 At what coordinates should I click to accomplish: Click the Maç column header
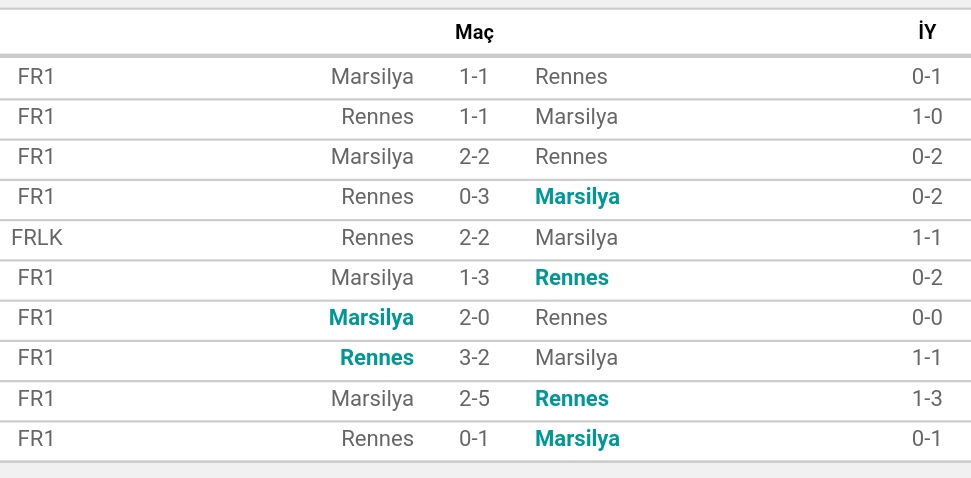[x=474, y=32]
